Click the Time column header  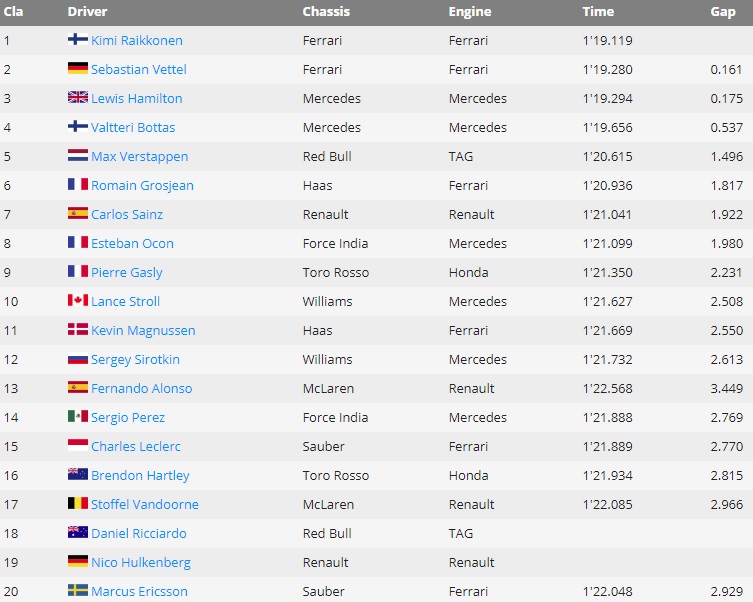[598, 12]
